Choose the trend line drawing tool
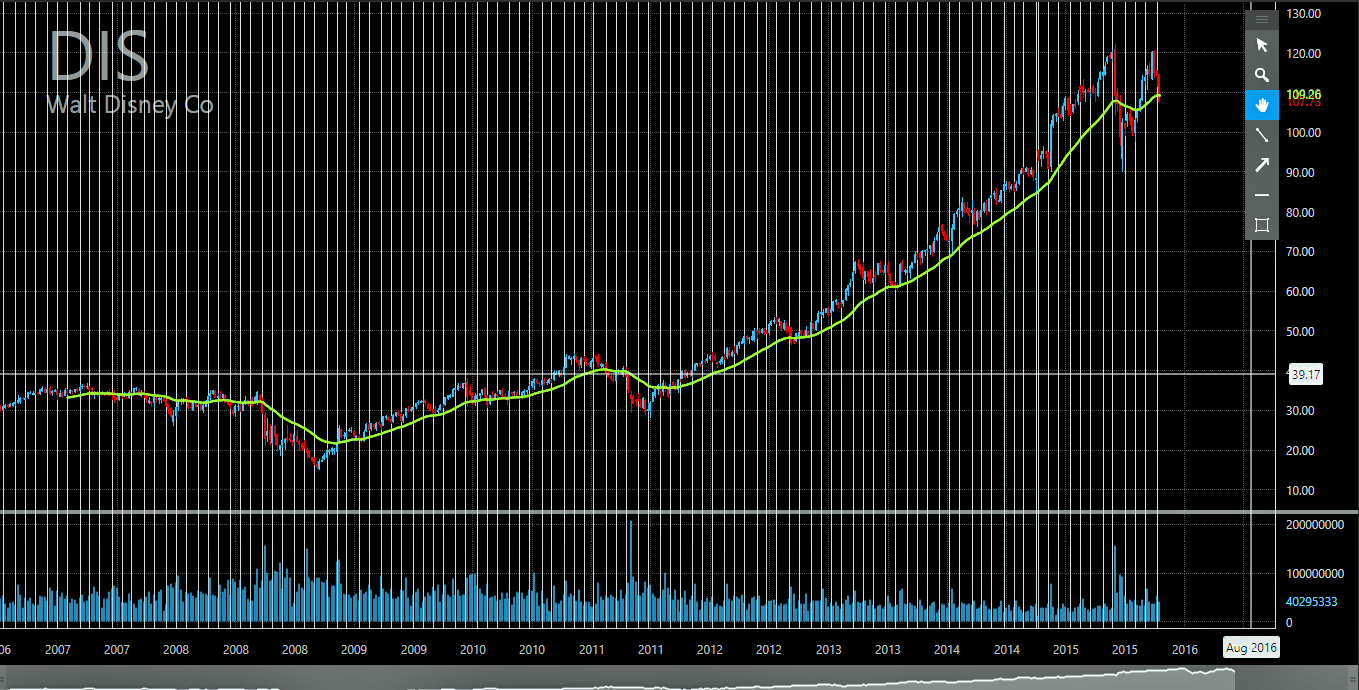The image size is (1359, 690). (x=1262, y=135)
